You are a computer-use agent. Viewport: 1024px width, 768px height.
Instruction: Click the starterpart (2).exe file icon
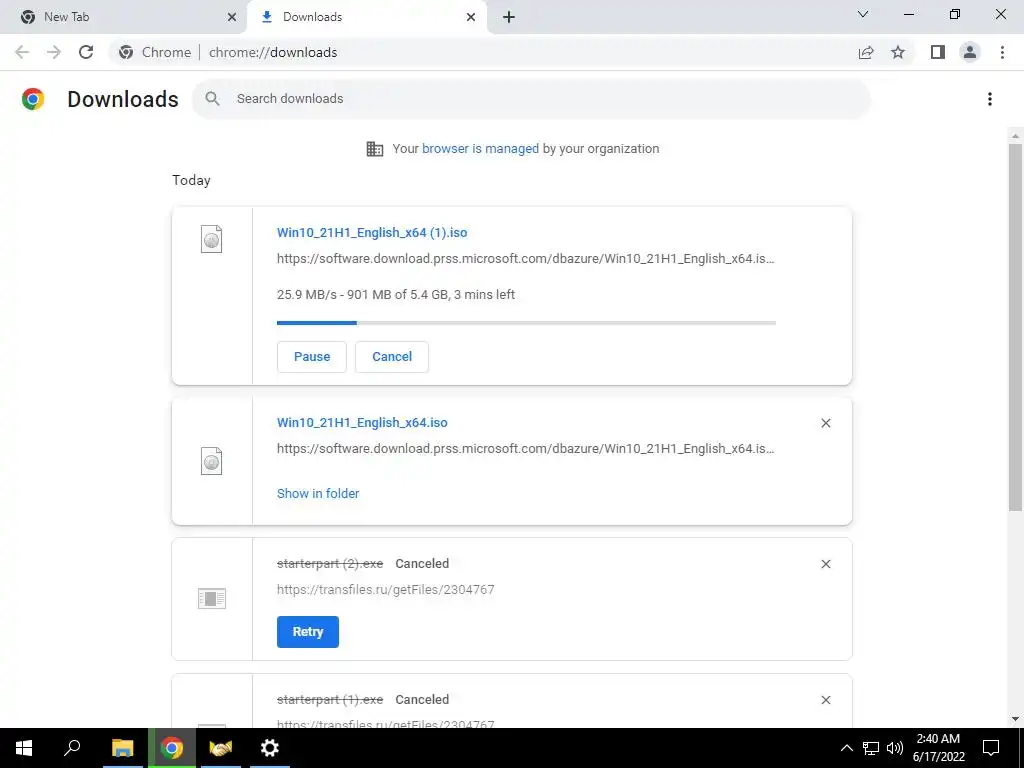pyautogui.click(x=212, y=598)
